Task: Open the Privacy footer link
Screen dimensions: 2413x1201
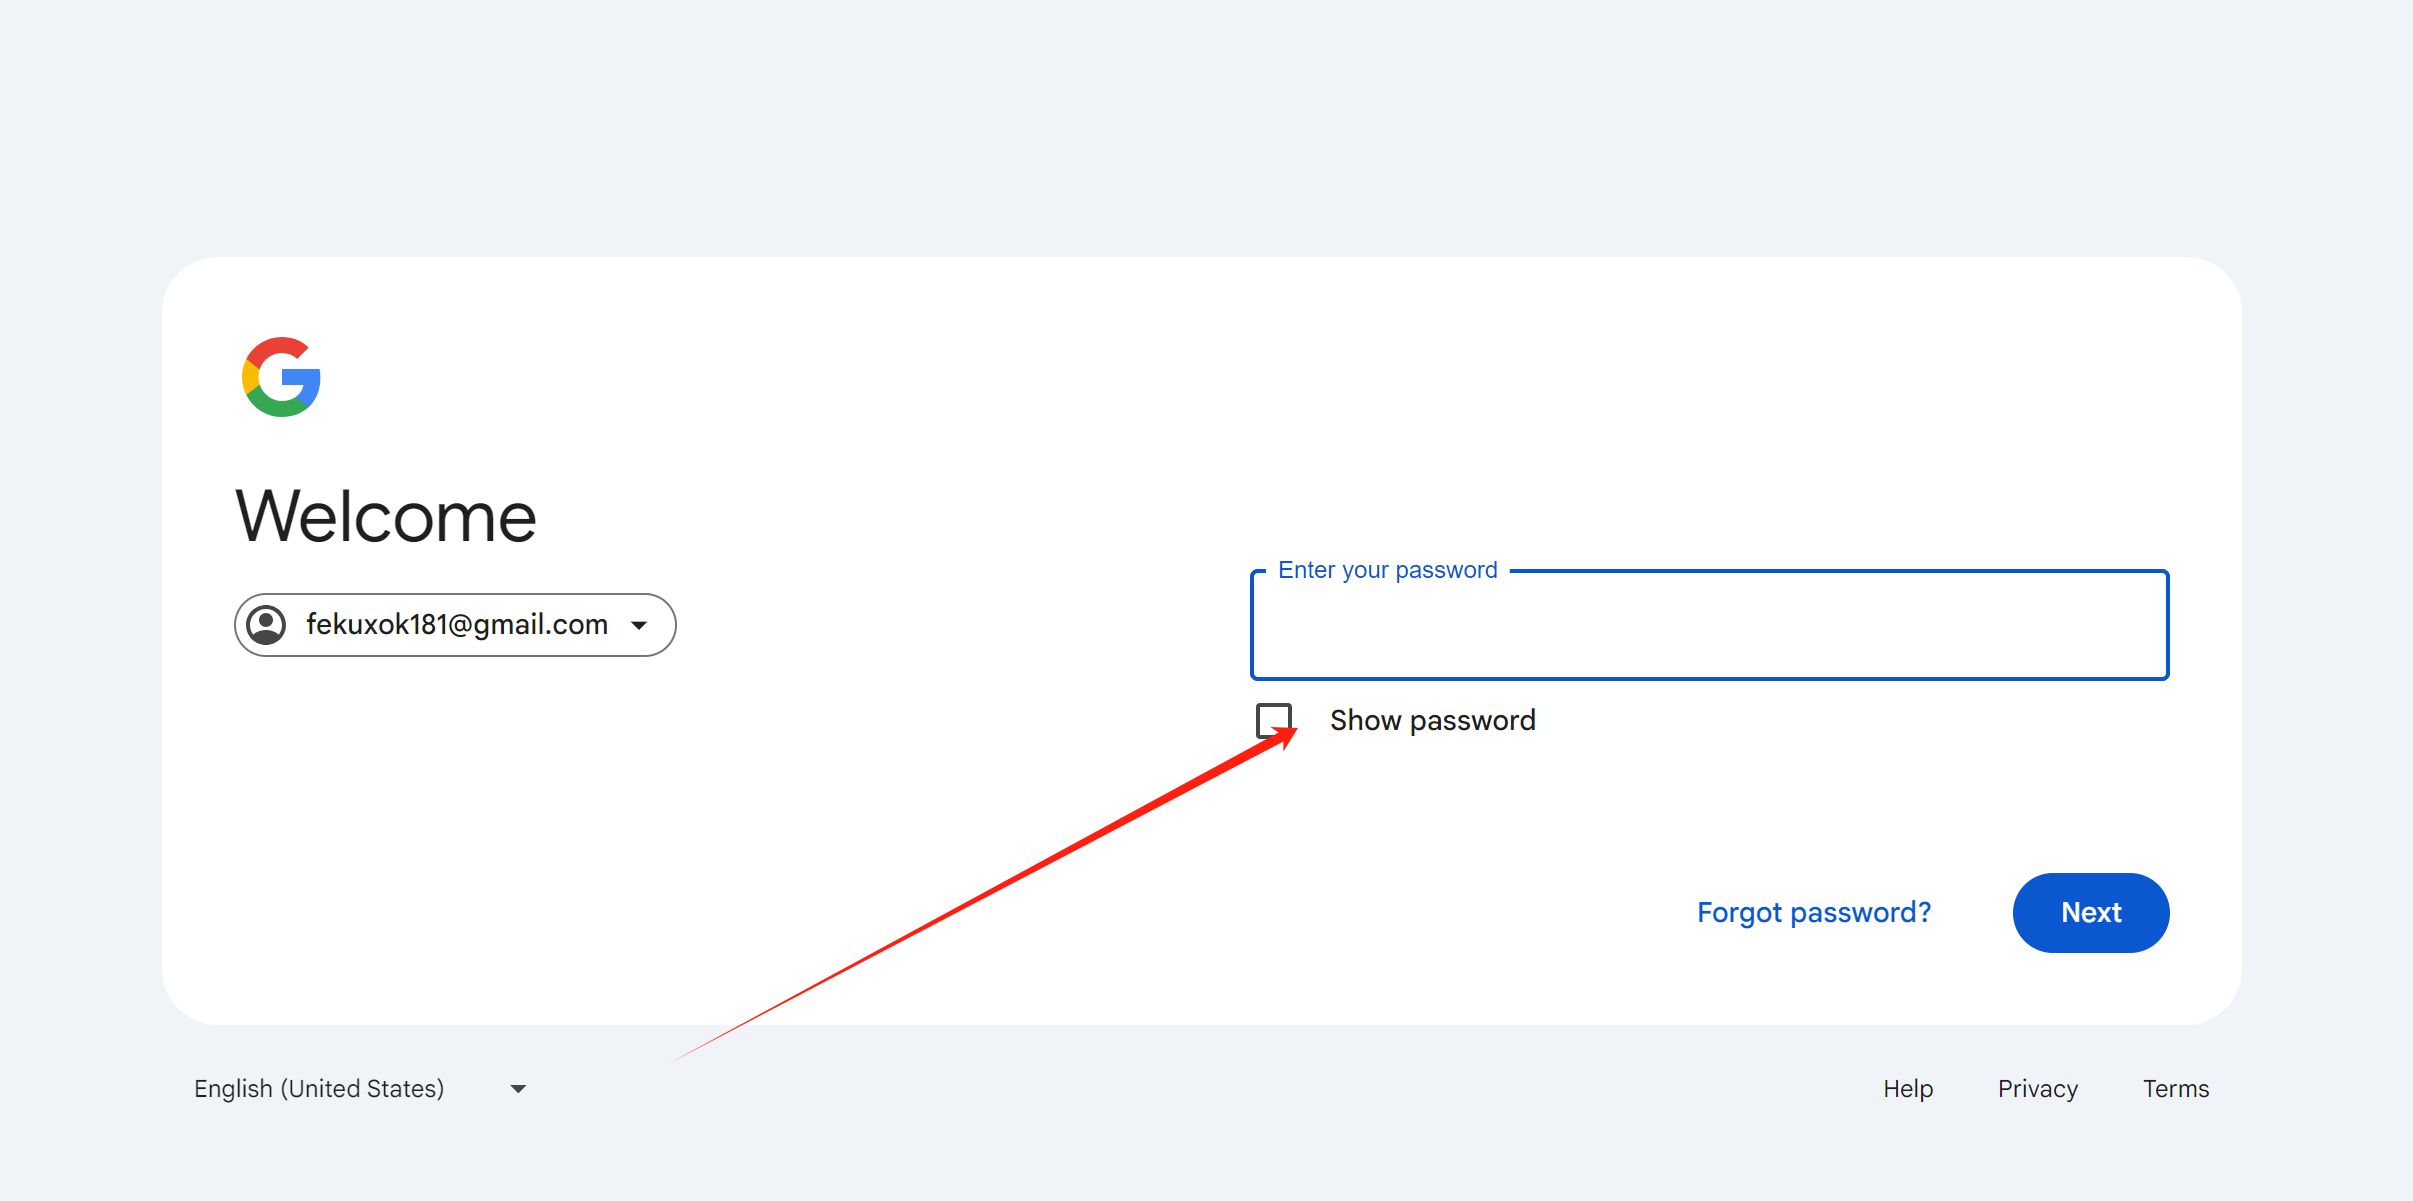Action: click(x=2037, y=1088)
